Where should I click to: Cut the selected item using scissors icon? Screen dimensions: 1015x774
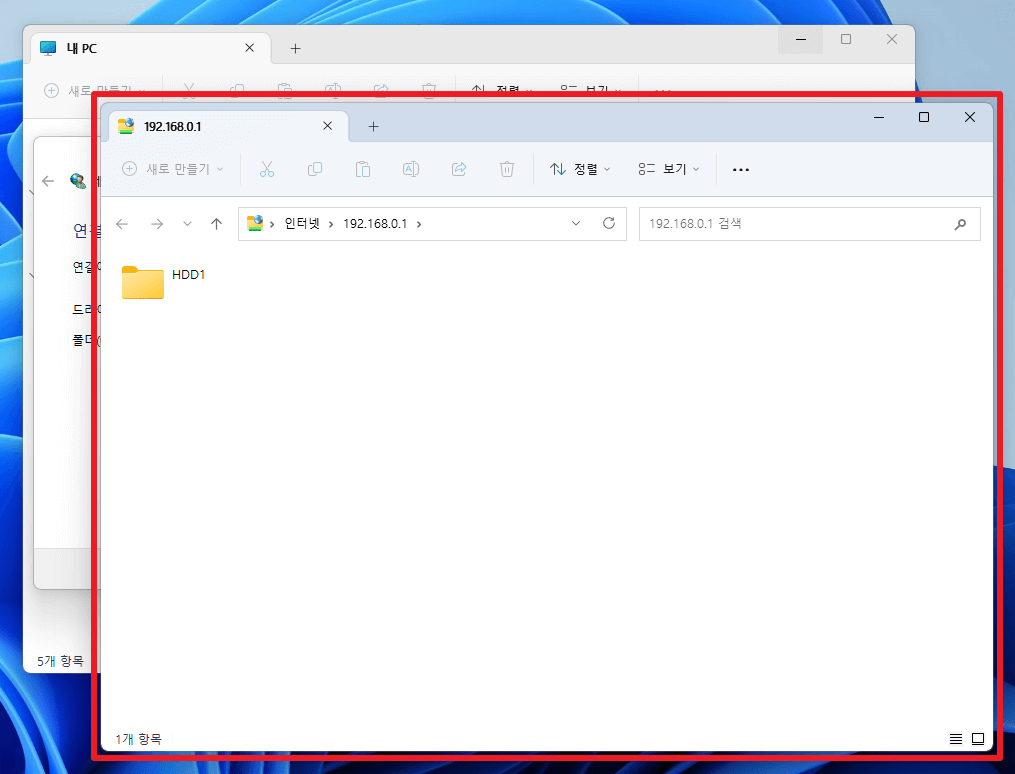(267, 168)
